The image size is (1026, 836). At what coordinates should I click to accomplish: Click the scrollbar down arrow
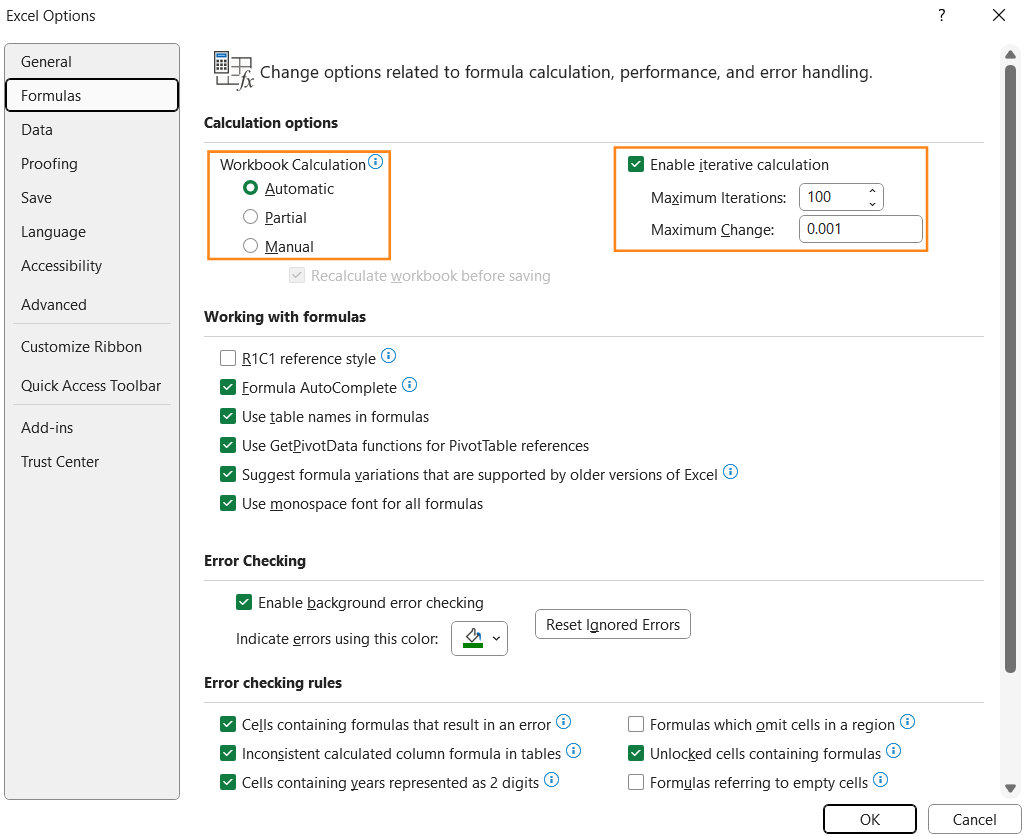(1011, 788)
